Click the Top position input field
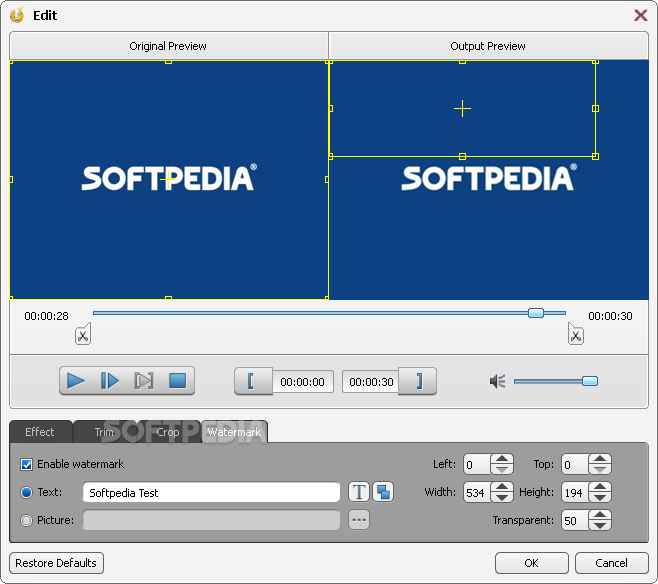Screen dimensions: 658x584 point(575,464)
